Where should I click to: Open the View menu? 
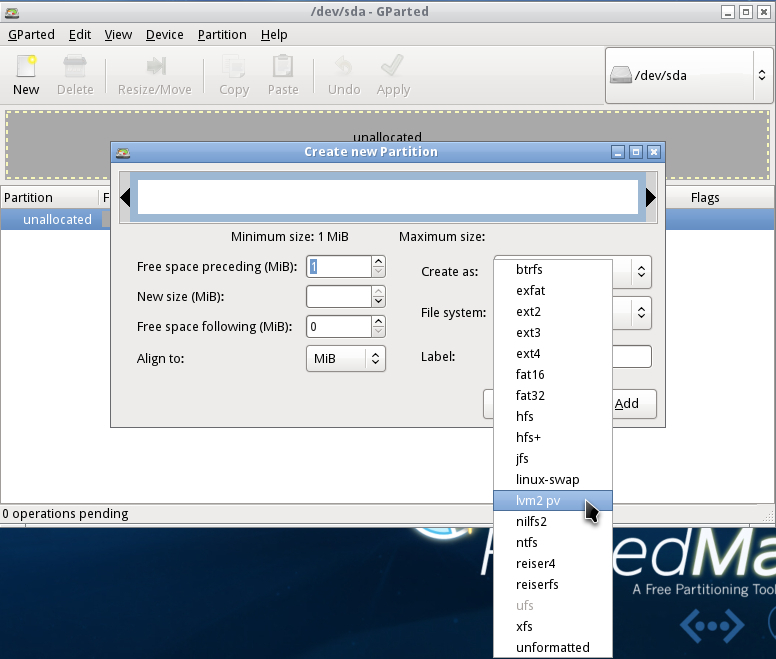[118, 35]
